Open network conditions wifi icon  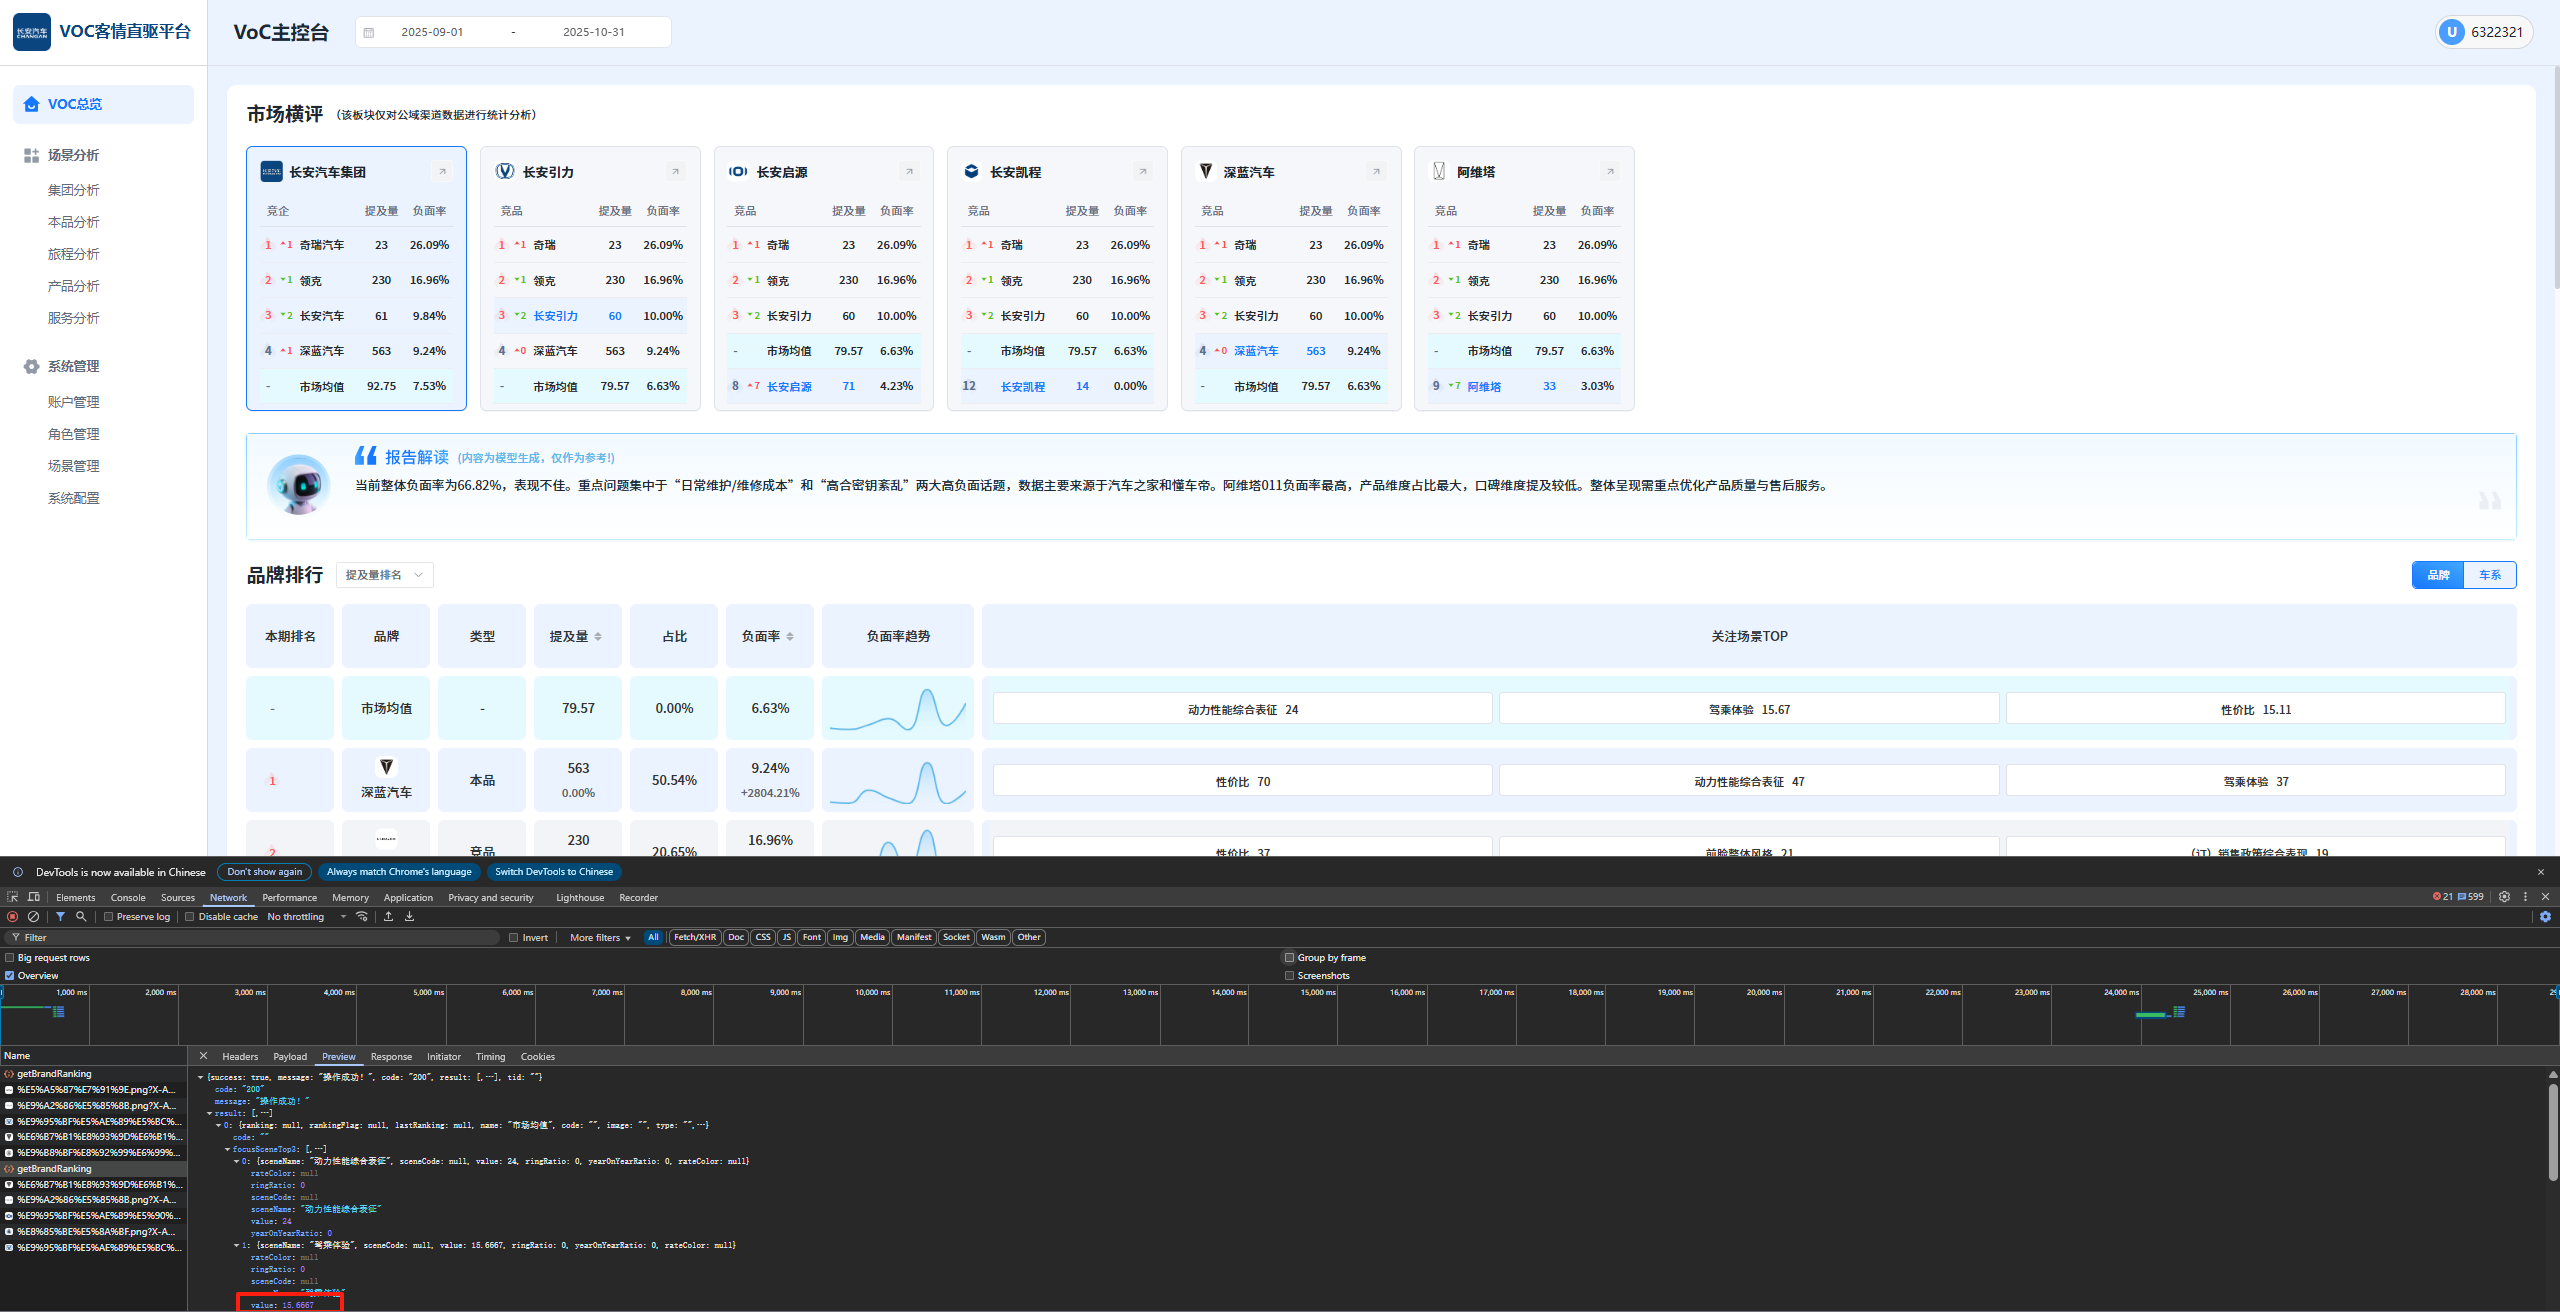[362, 916]
